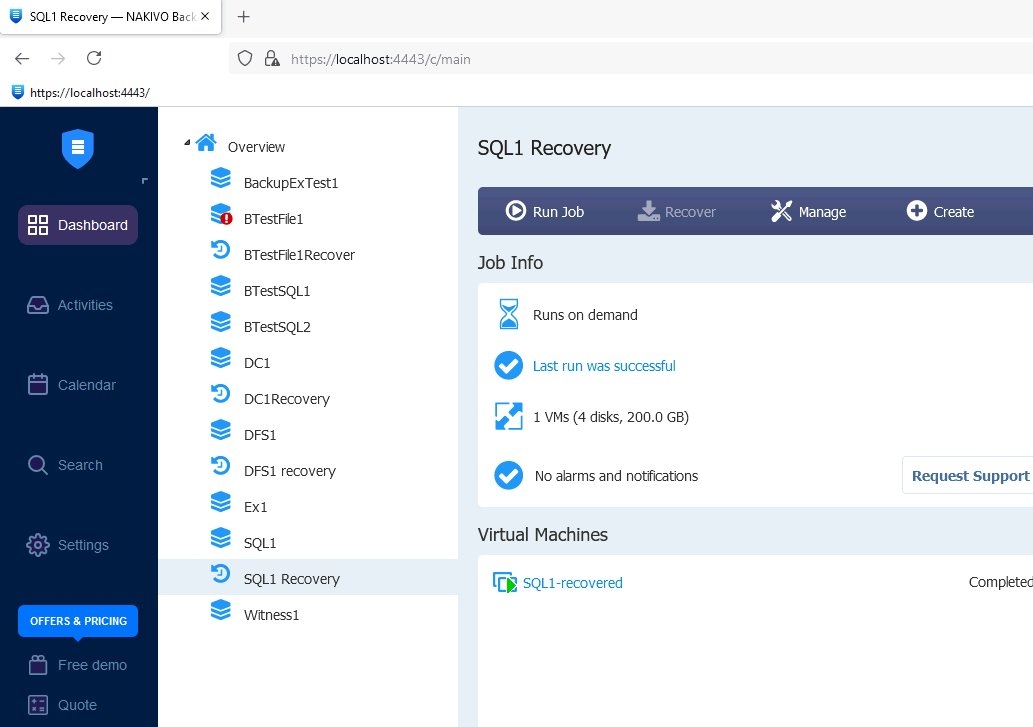This screenshot has height=727, width=1033.
Task: Open the Settings section
Action: 67,545
